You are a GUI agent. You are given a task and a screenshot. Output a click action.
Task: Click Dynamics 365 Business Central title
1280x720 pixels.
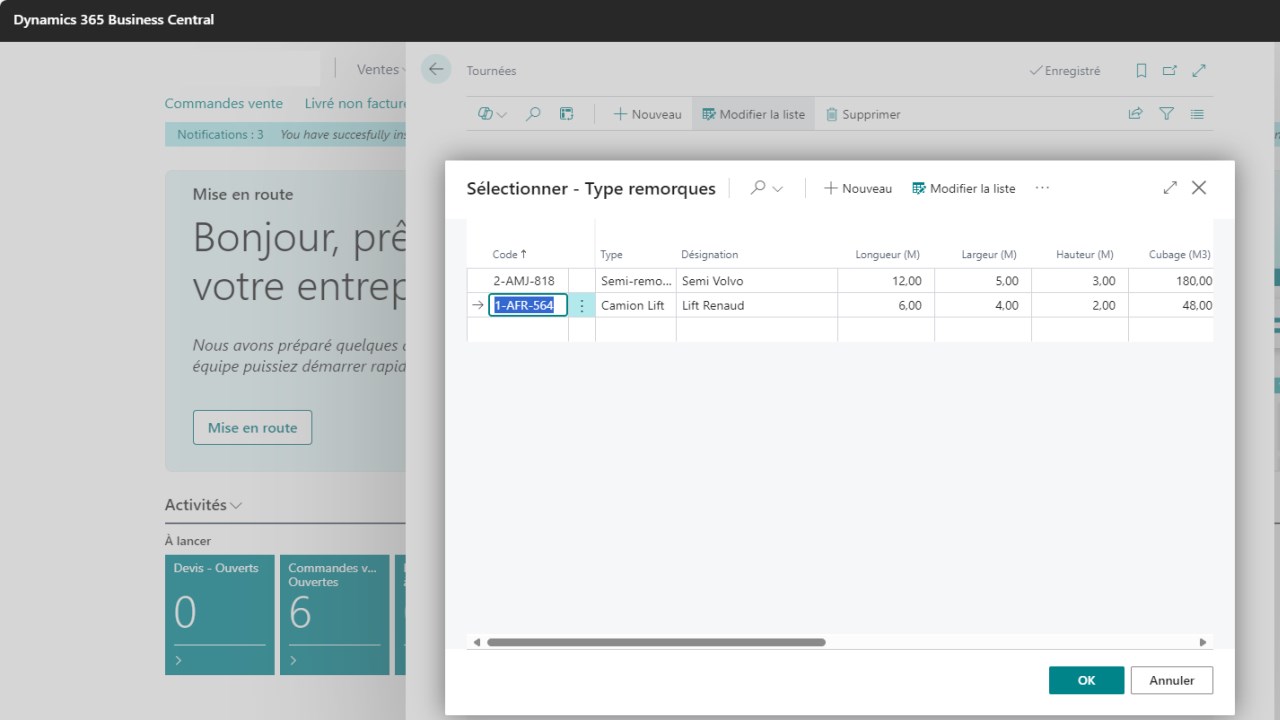pos(114,19)
